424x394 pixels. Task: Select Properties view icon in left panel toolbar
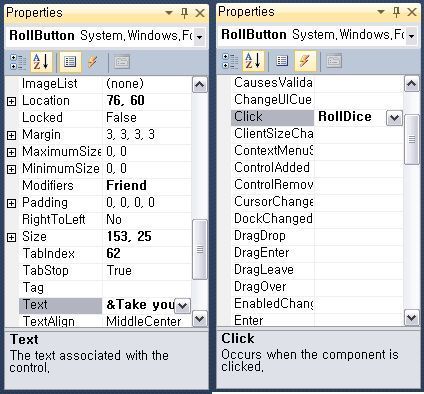coord(70,62)
